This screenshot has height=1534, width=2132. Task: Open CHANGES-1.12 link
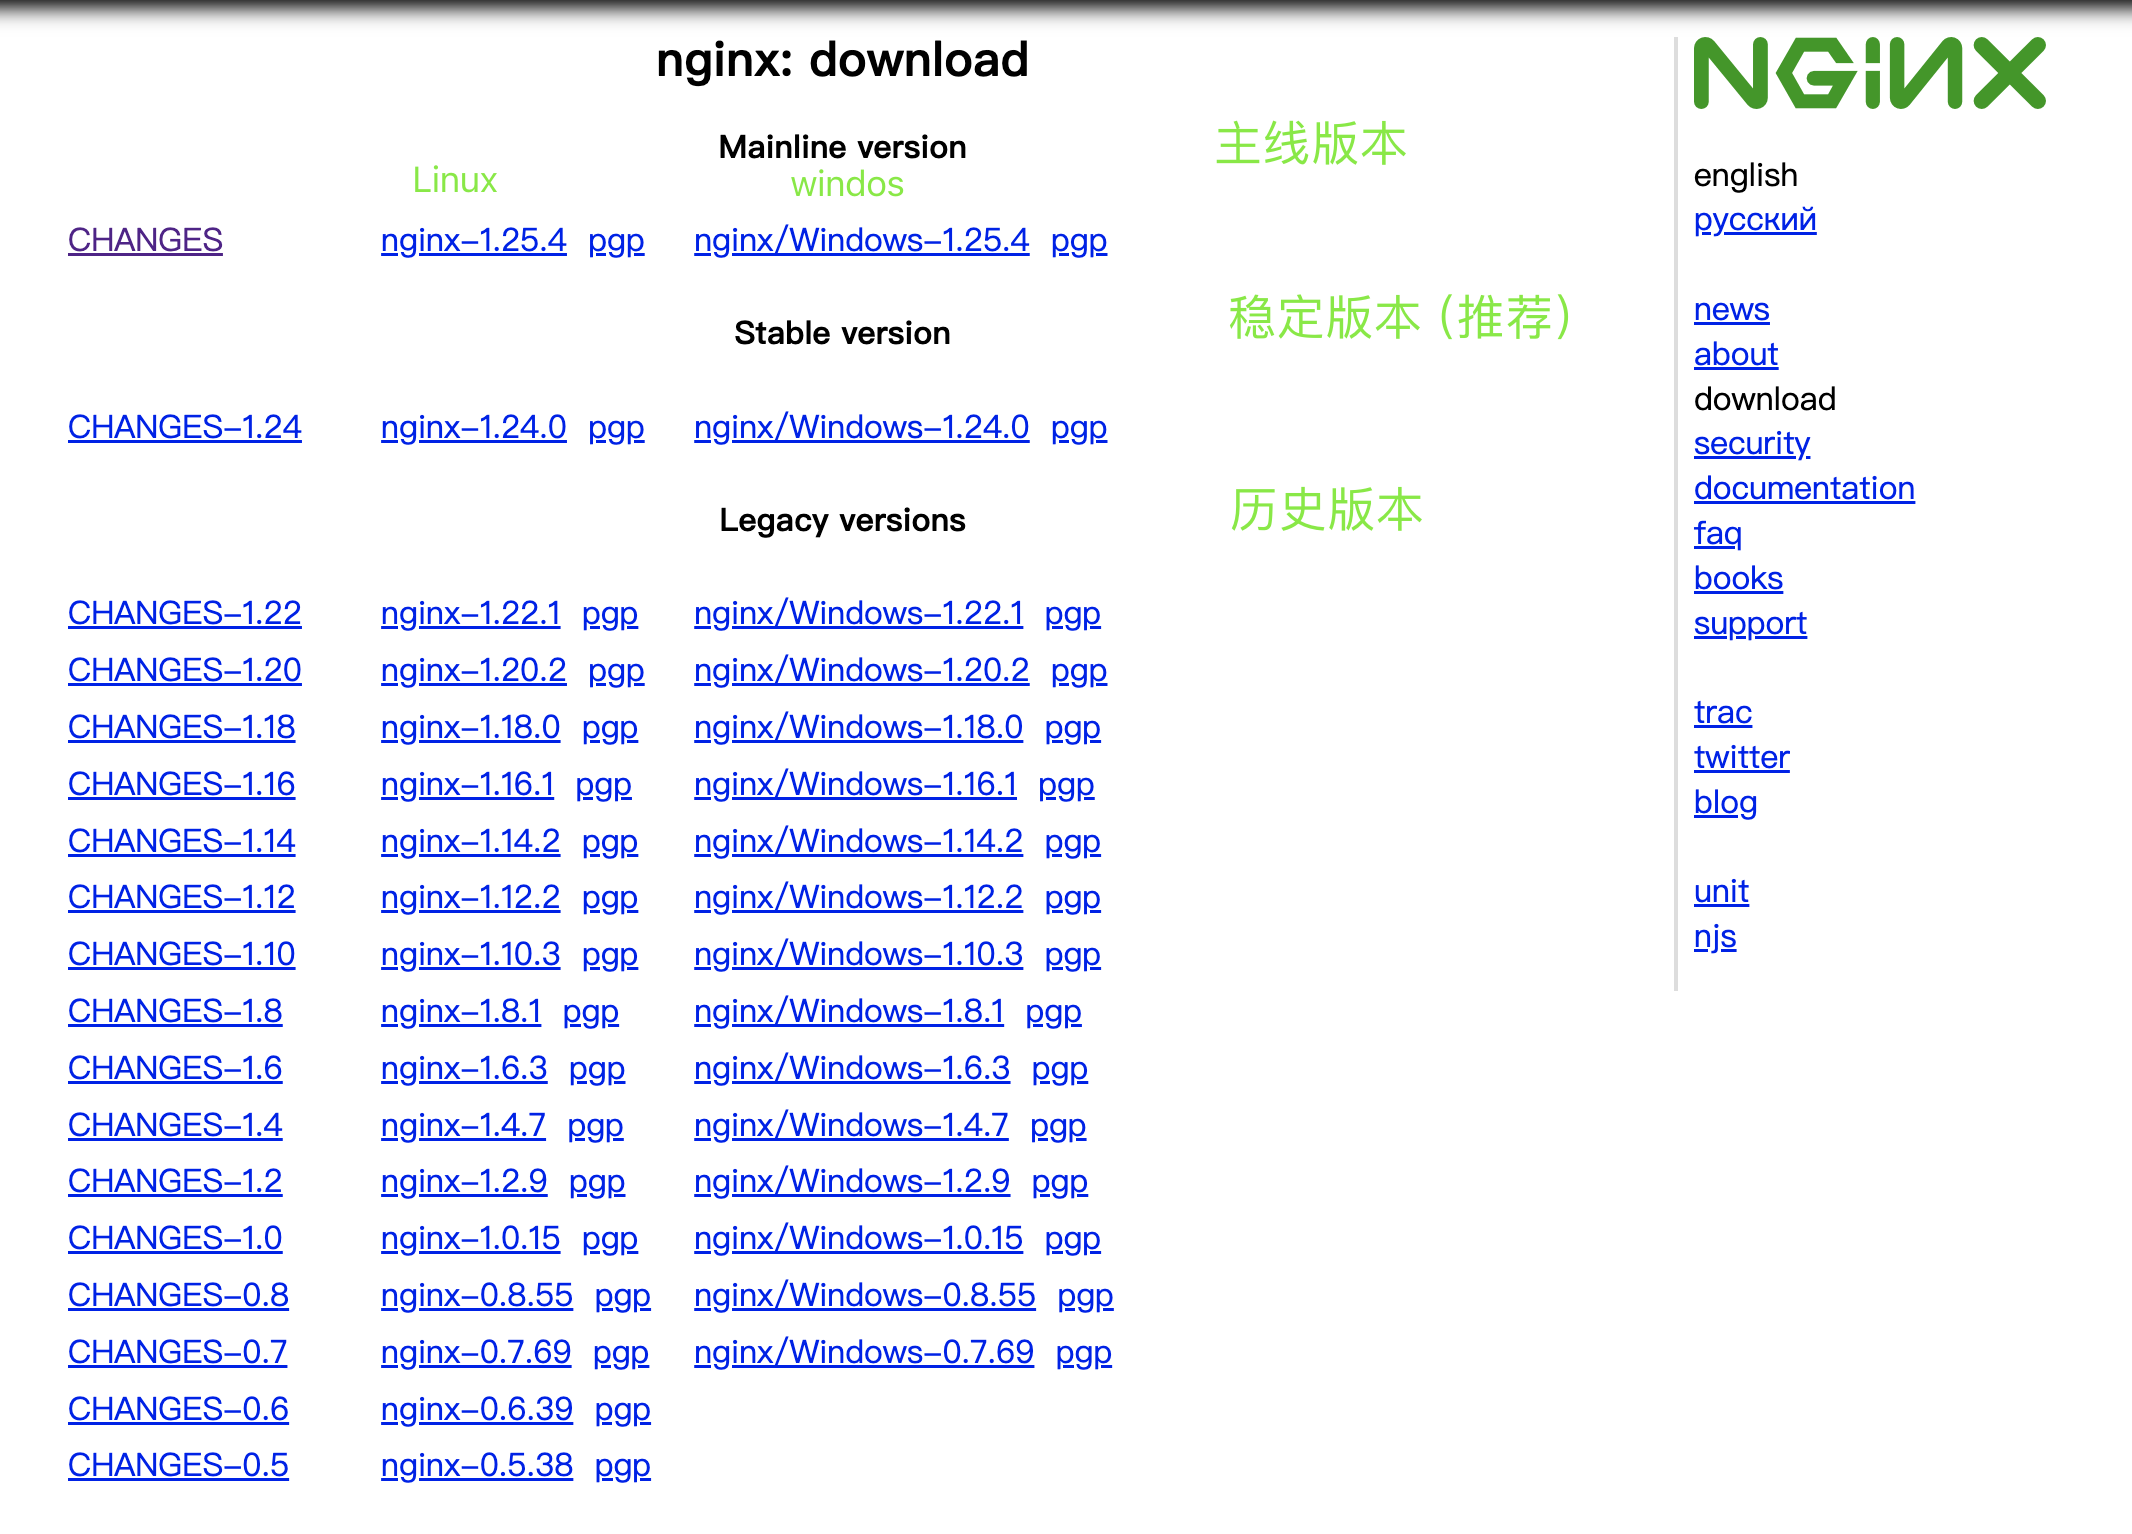[182, 897]
